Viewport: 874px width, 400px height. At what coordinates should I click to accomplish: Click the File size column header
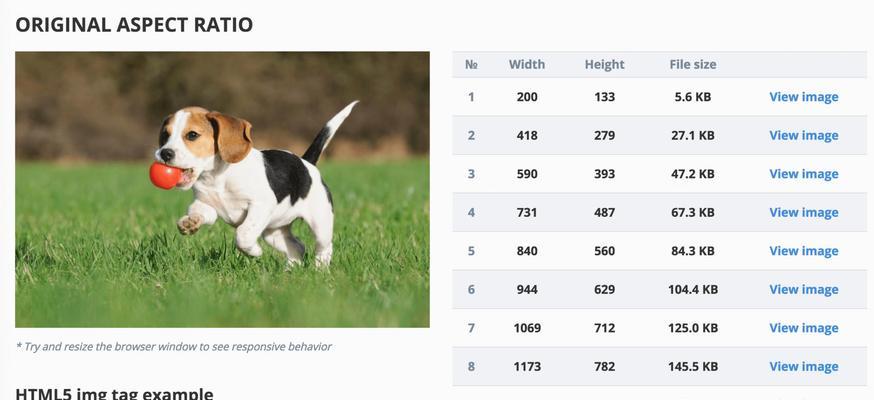coord(693,65)
